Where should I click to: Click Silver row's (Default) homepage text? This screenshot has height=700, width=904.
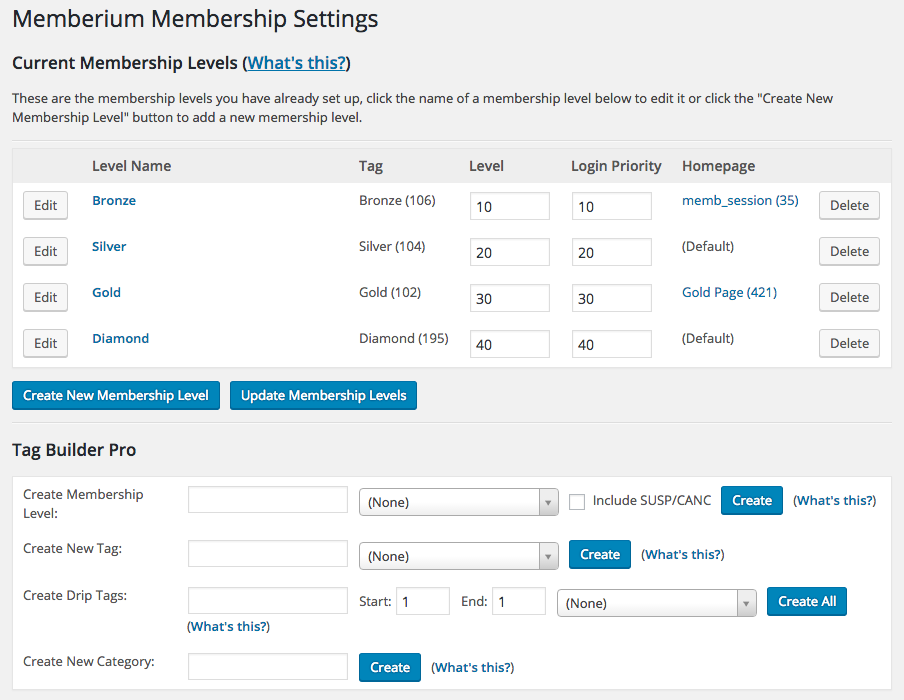(708, 247)
